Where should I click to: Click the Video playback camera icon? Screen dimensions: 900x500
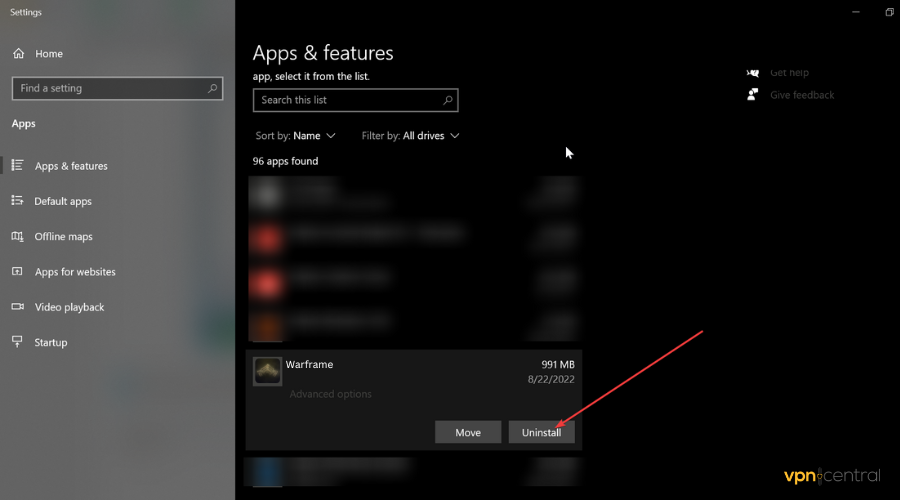tap(18, 307)
